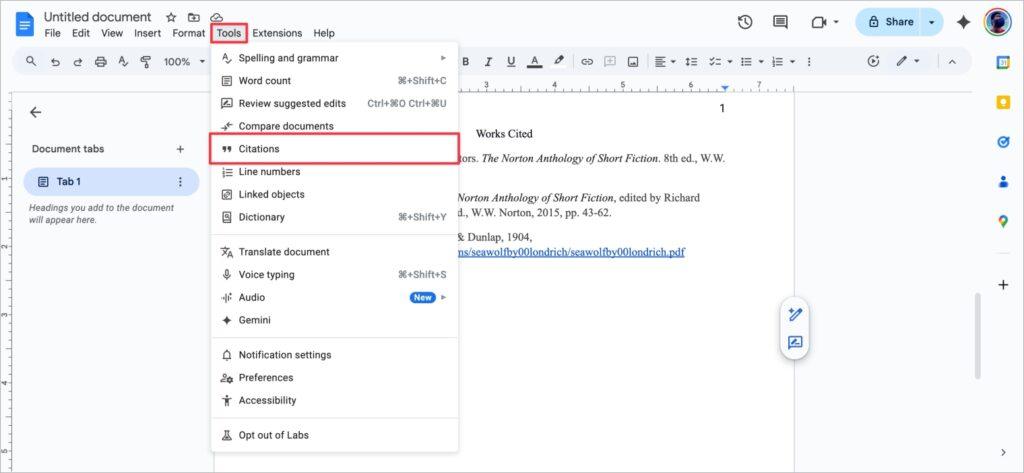Click the floating help-me-write pencil icon
Image resolution: width=1024 pixels, height=473 pixels.
(795, 314)
